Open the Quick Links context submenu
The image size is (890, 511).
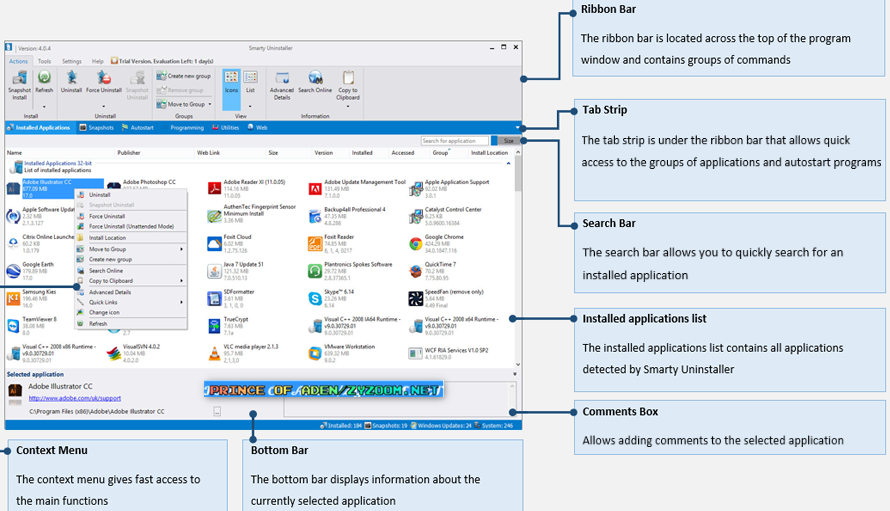tap(131, 303)
